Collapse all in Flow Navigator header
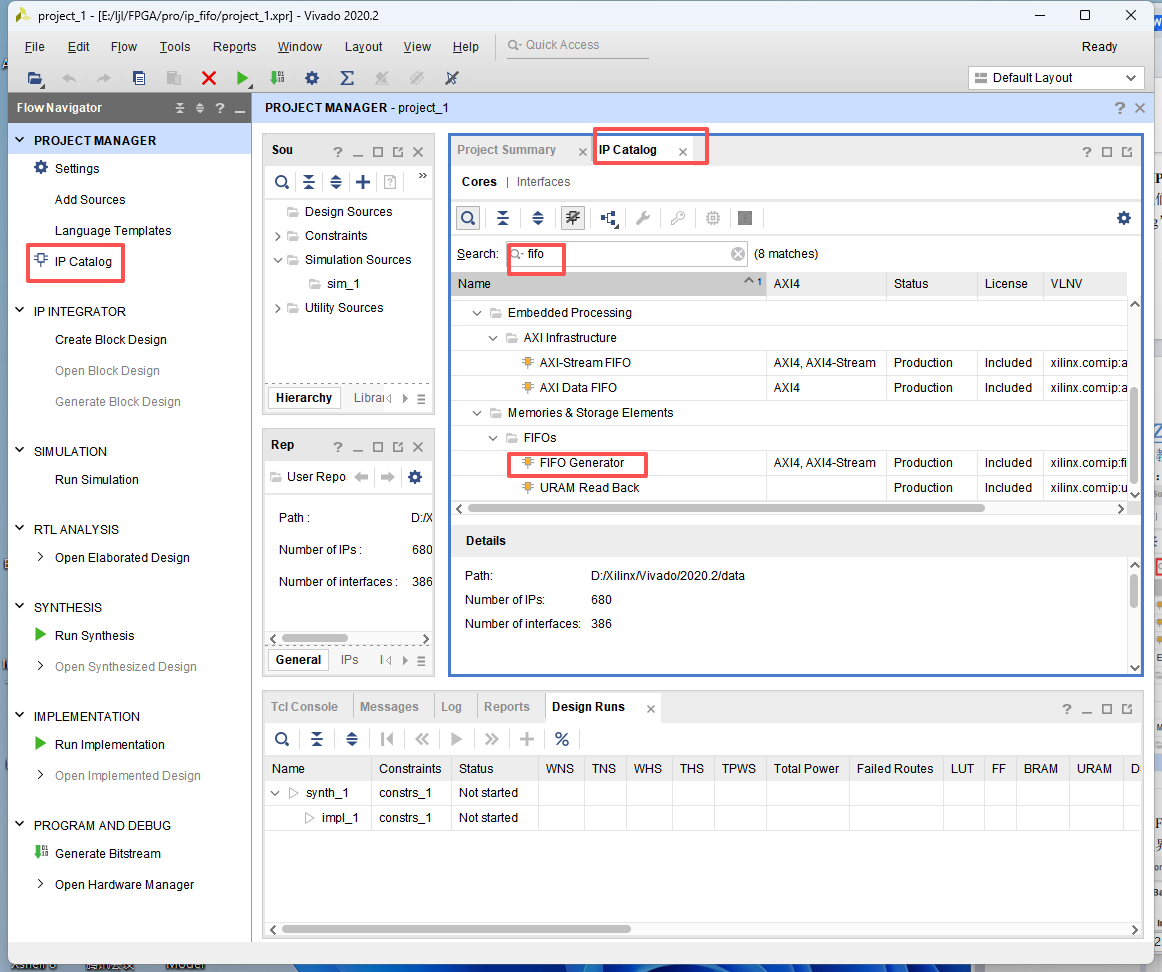The image size is (1162, 972). point(179,108)
